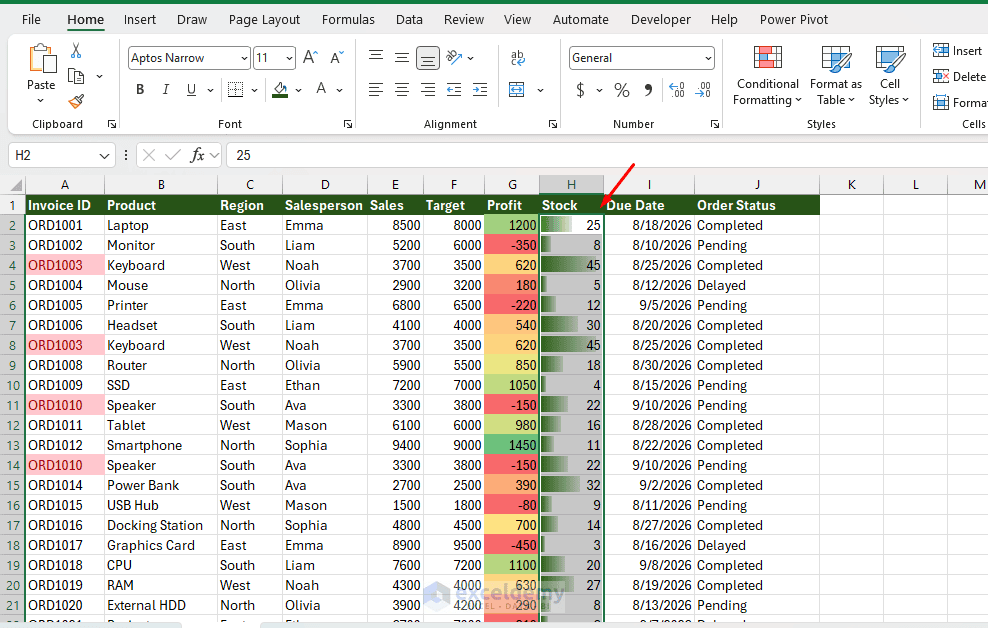This screenshot has width=988, height=628.
Task: Open Format as Table gallery
Action: tap(836, 76)
